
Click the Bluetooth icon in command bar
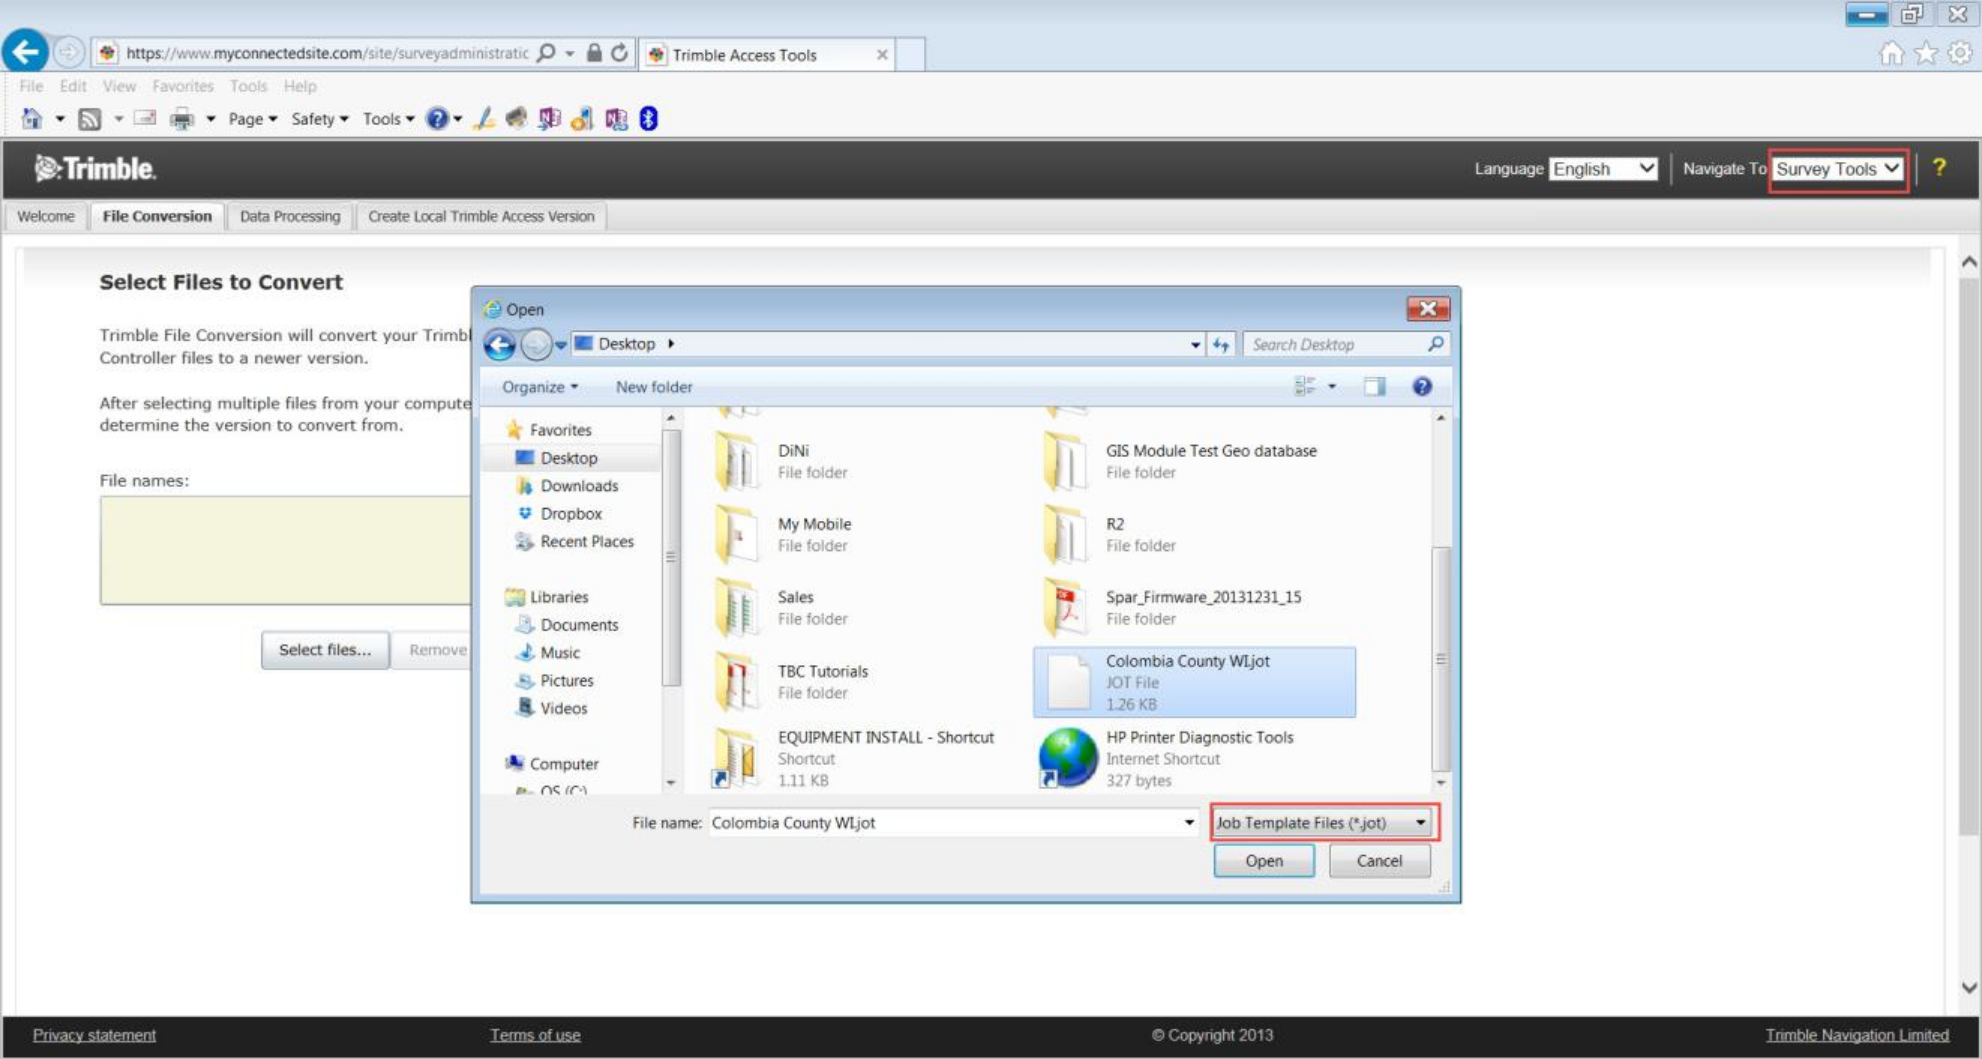(648, 119)
